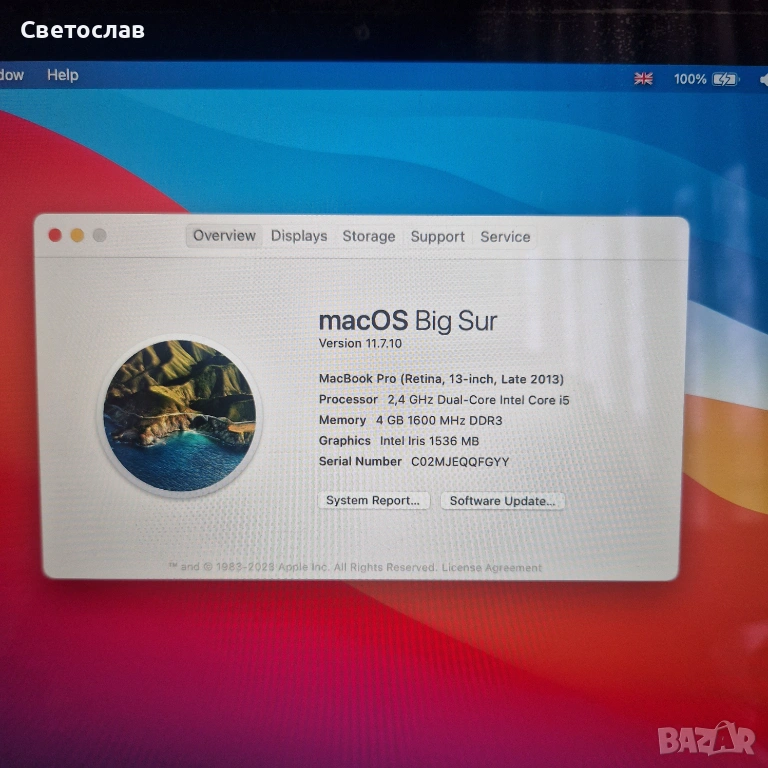Click the UK flag input source icon
768x768 pixels.
pos(643,79)
